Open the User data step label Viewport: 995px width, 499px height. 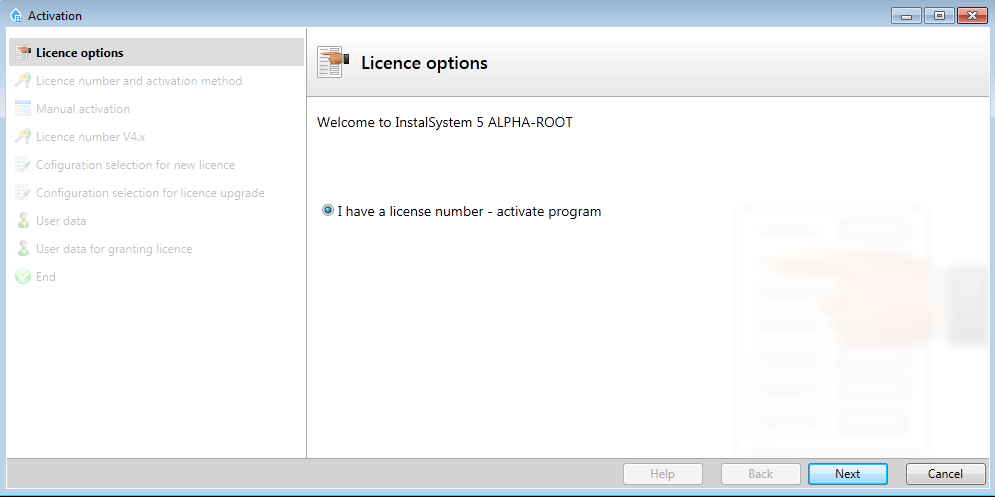(x=61, y=220)
